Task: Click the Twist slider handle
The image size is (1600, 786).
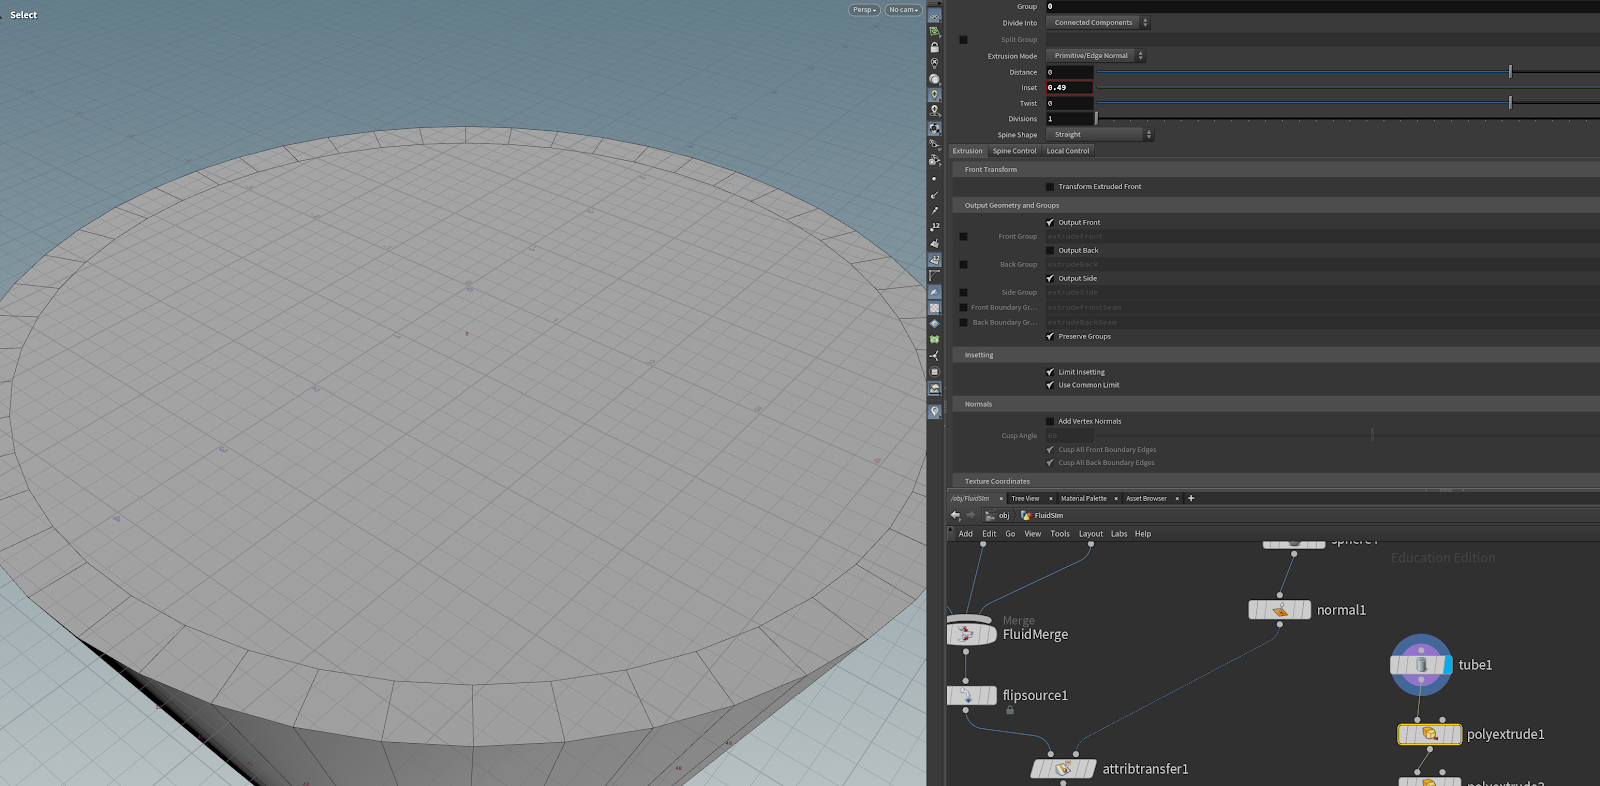Action: (1510, 103)
